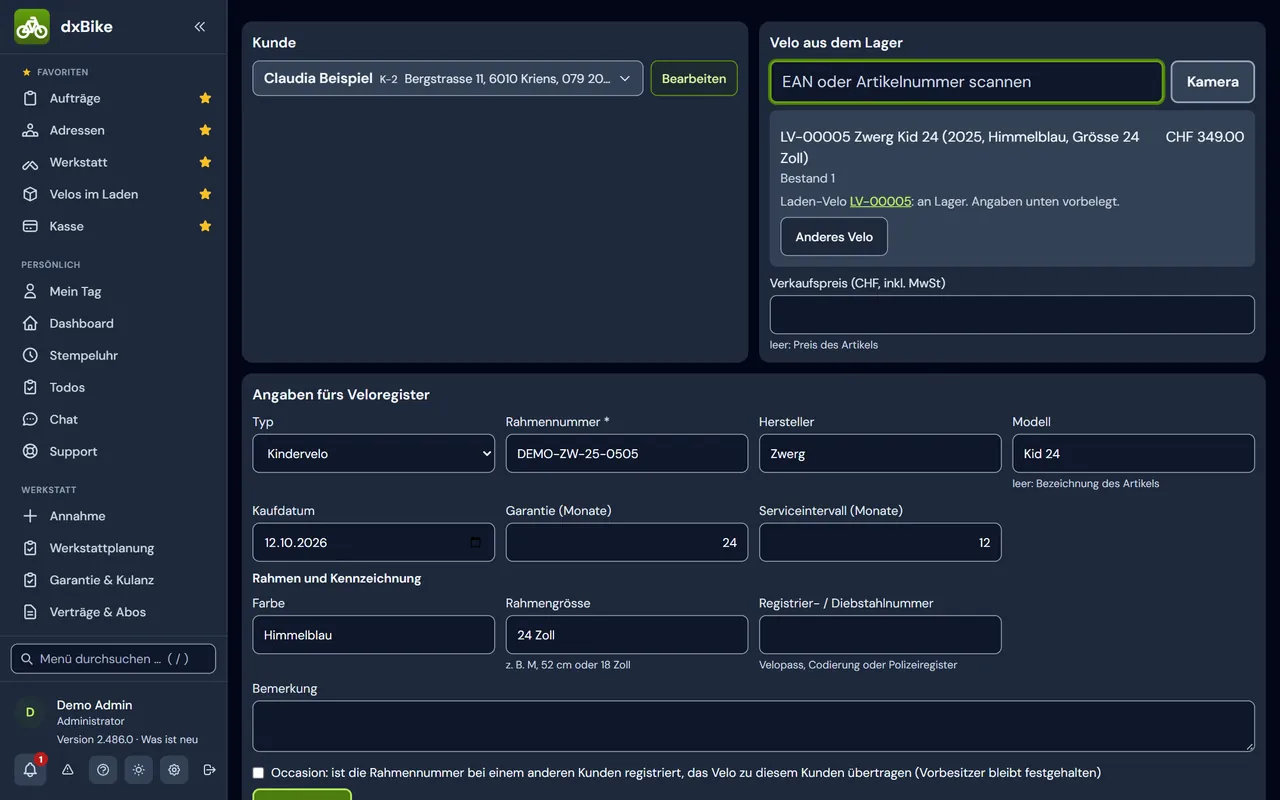
Task: Open the notifications bell
Action: point(30,770)
